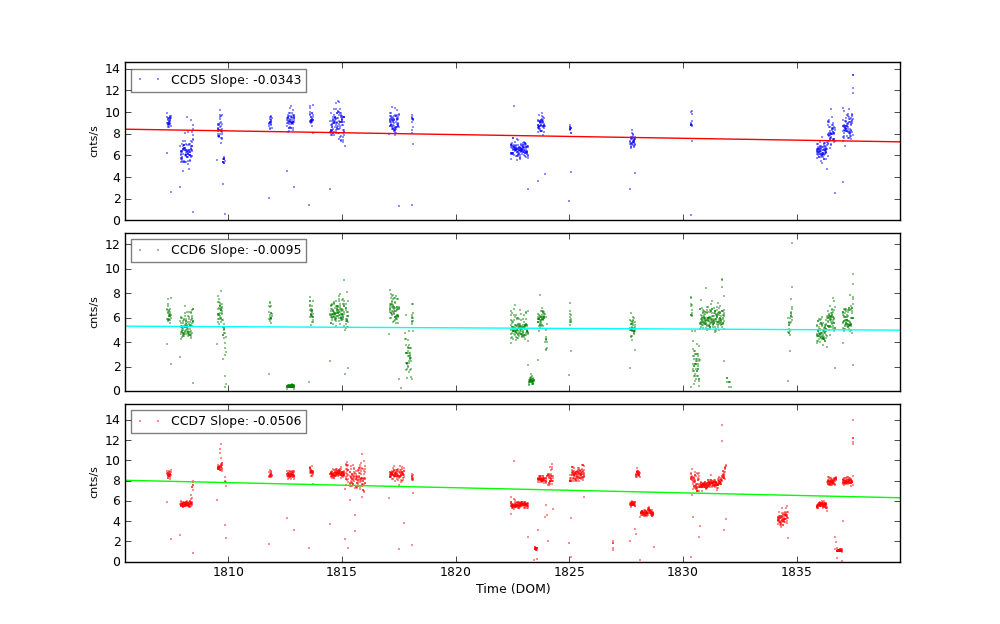Click the CCD5 Slope legend box
The height and width of the screenshot is (624, 1000).
[x=218, y=80]
